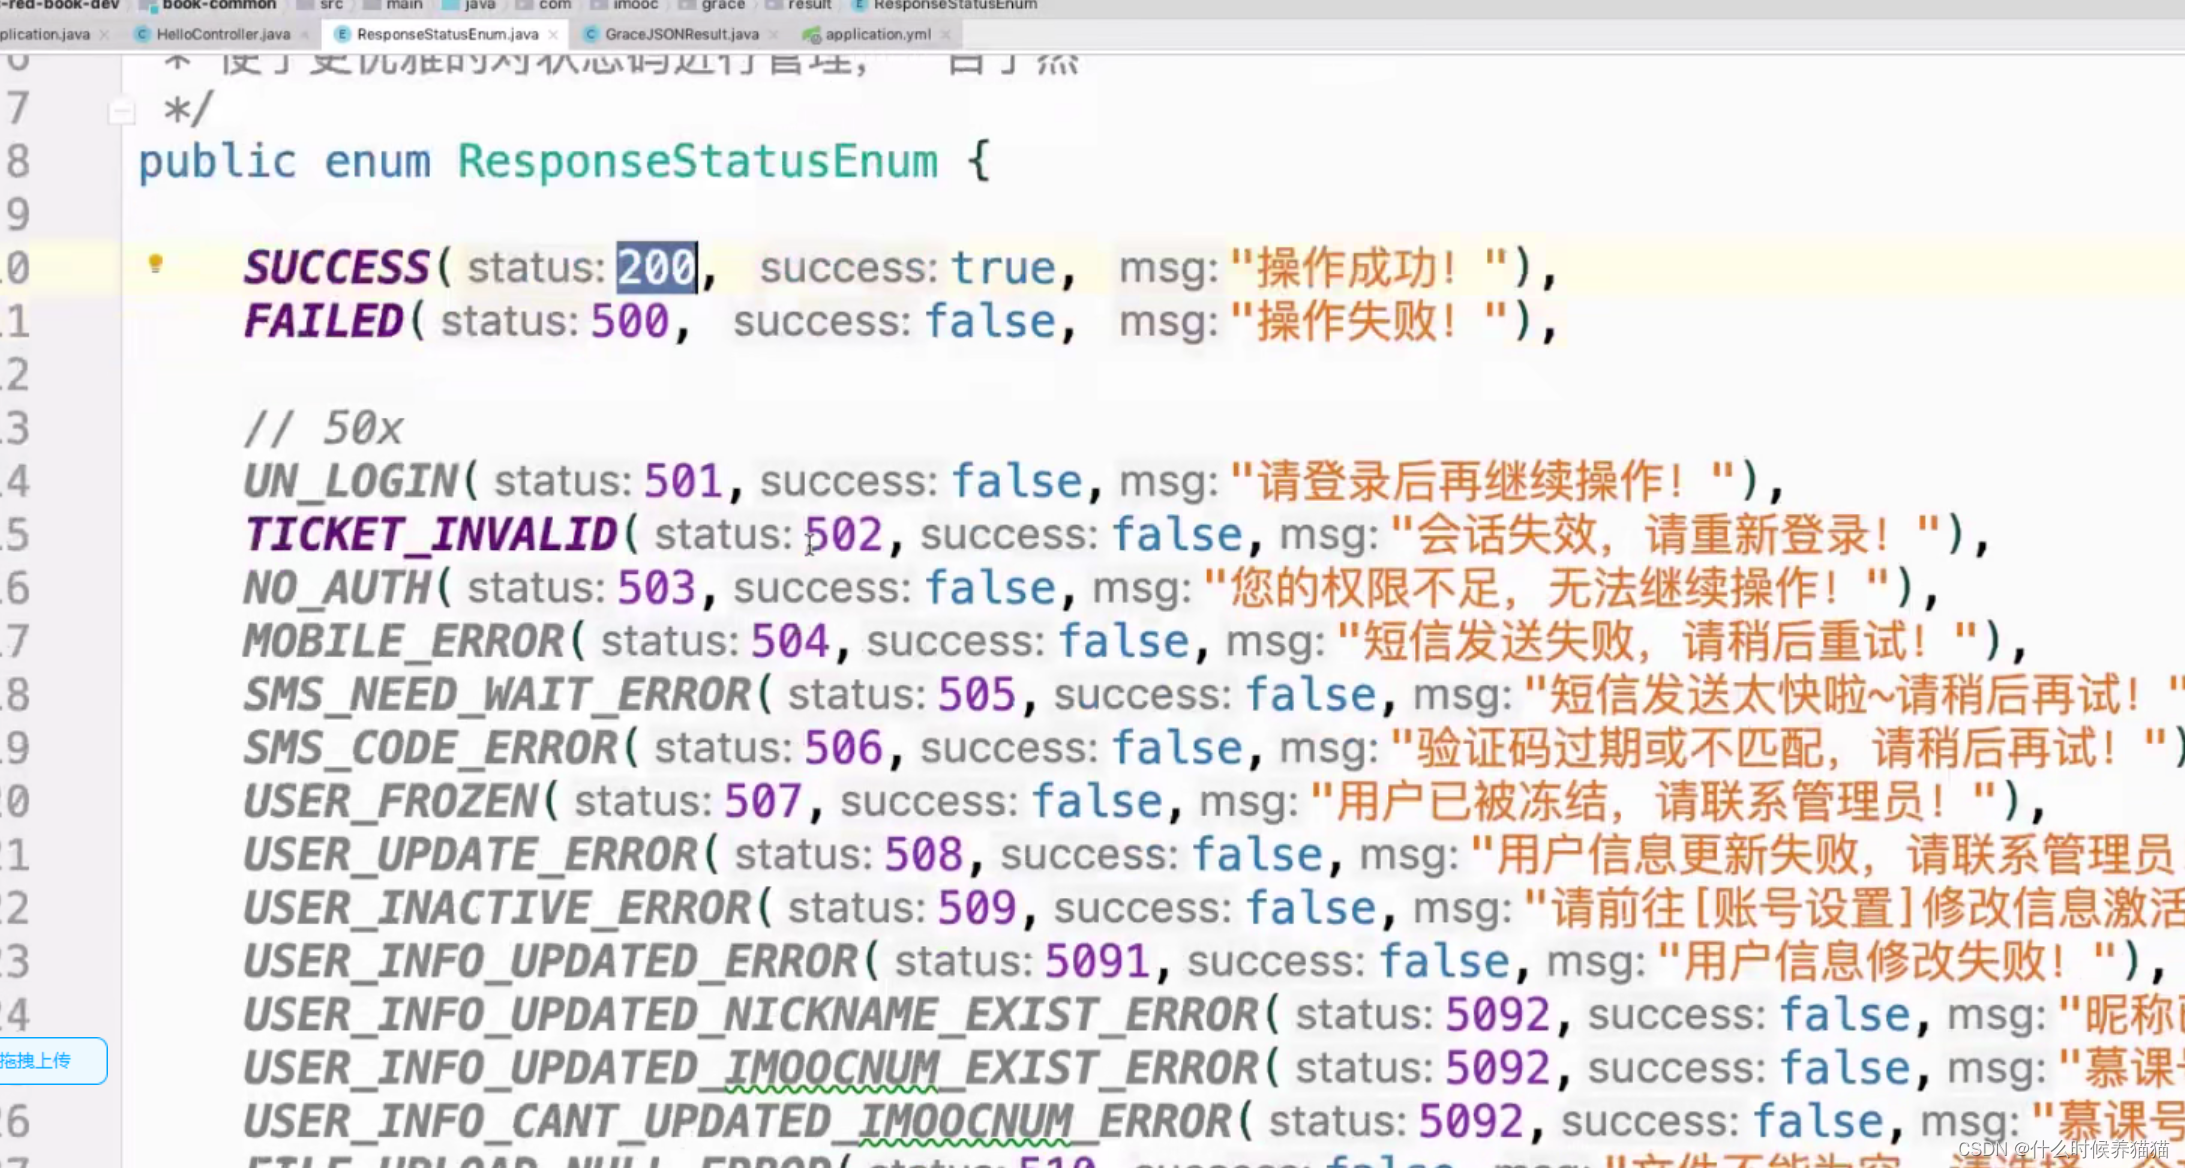The image size is (2185, 1168).
Task: Click the ResponseStatusEnum class name
Action: pyautogui.click(x=697, y=161)
